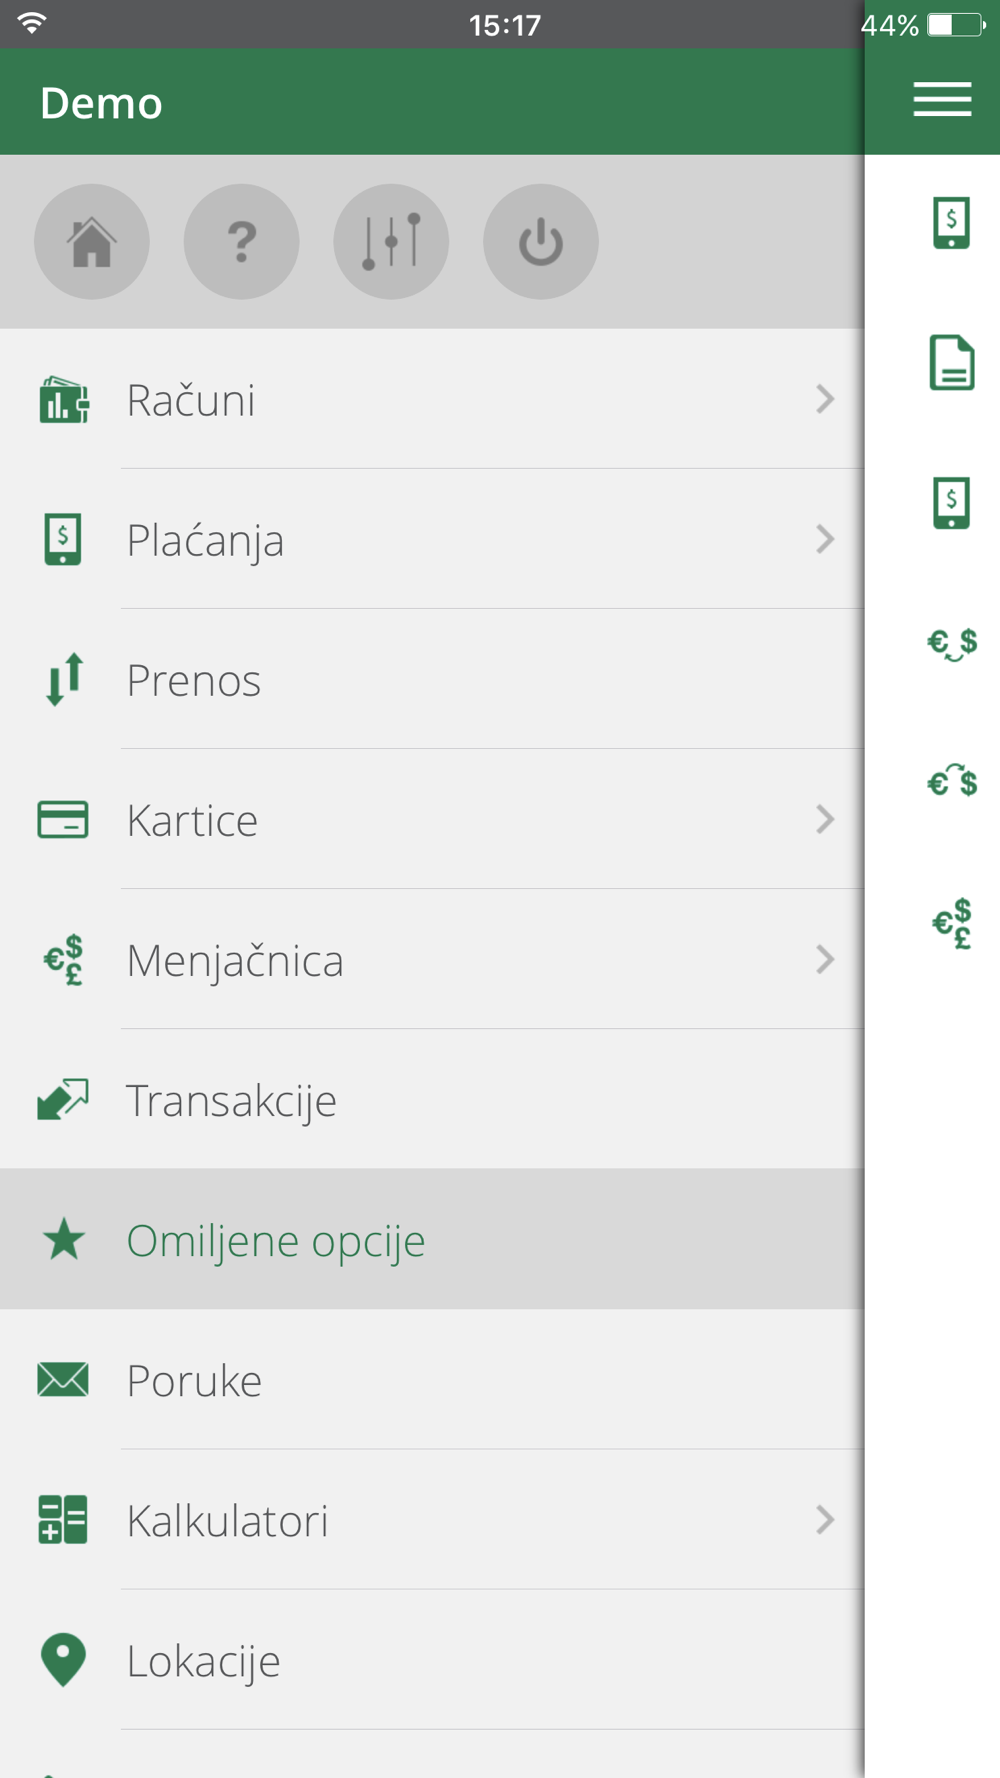The height and width of the screenshot is (1778, 1000).
Task: Tap the Demo title text
Action: pos(101,103)
